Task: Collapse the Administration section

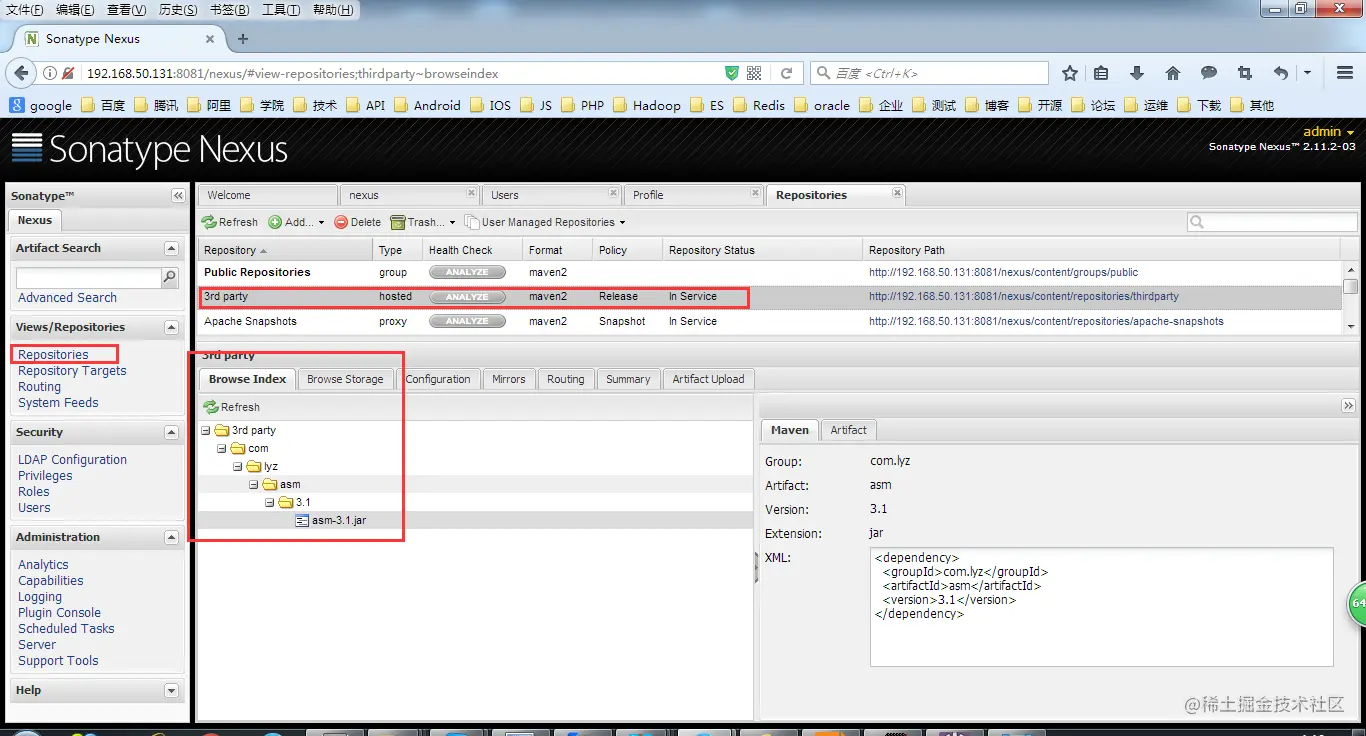Action: tap(171, 537)
